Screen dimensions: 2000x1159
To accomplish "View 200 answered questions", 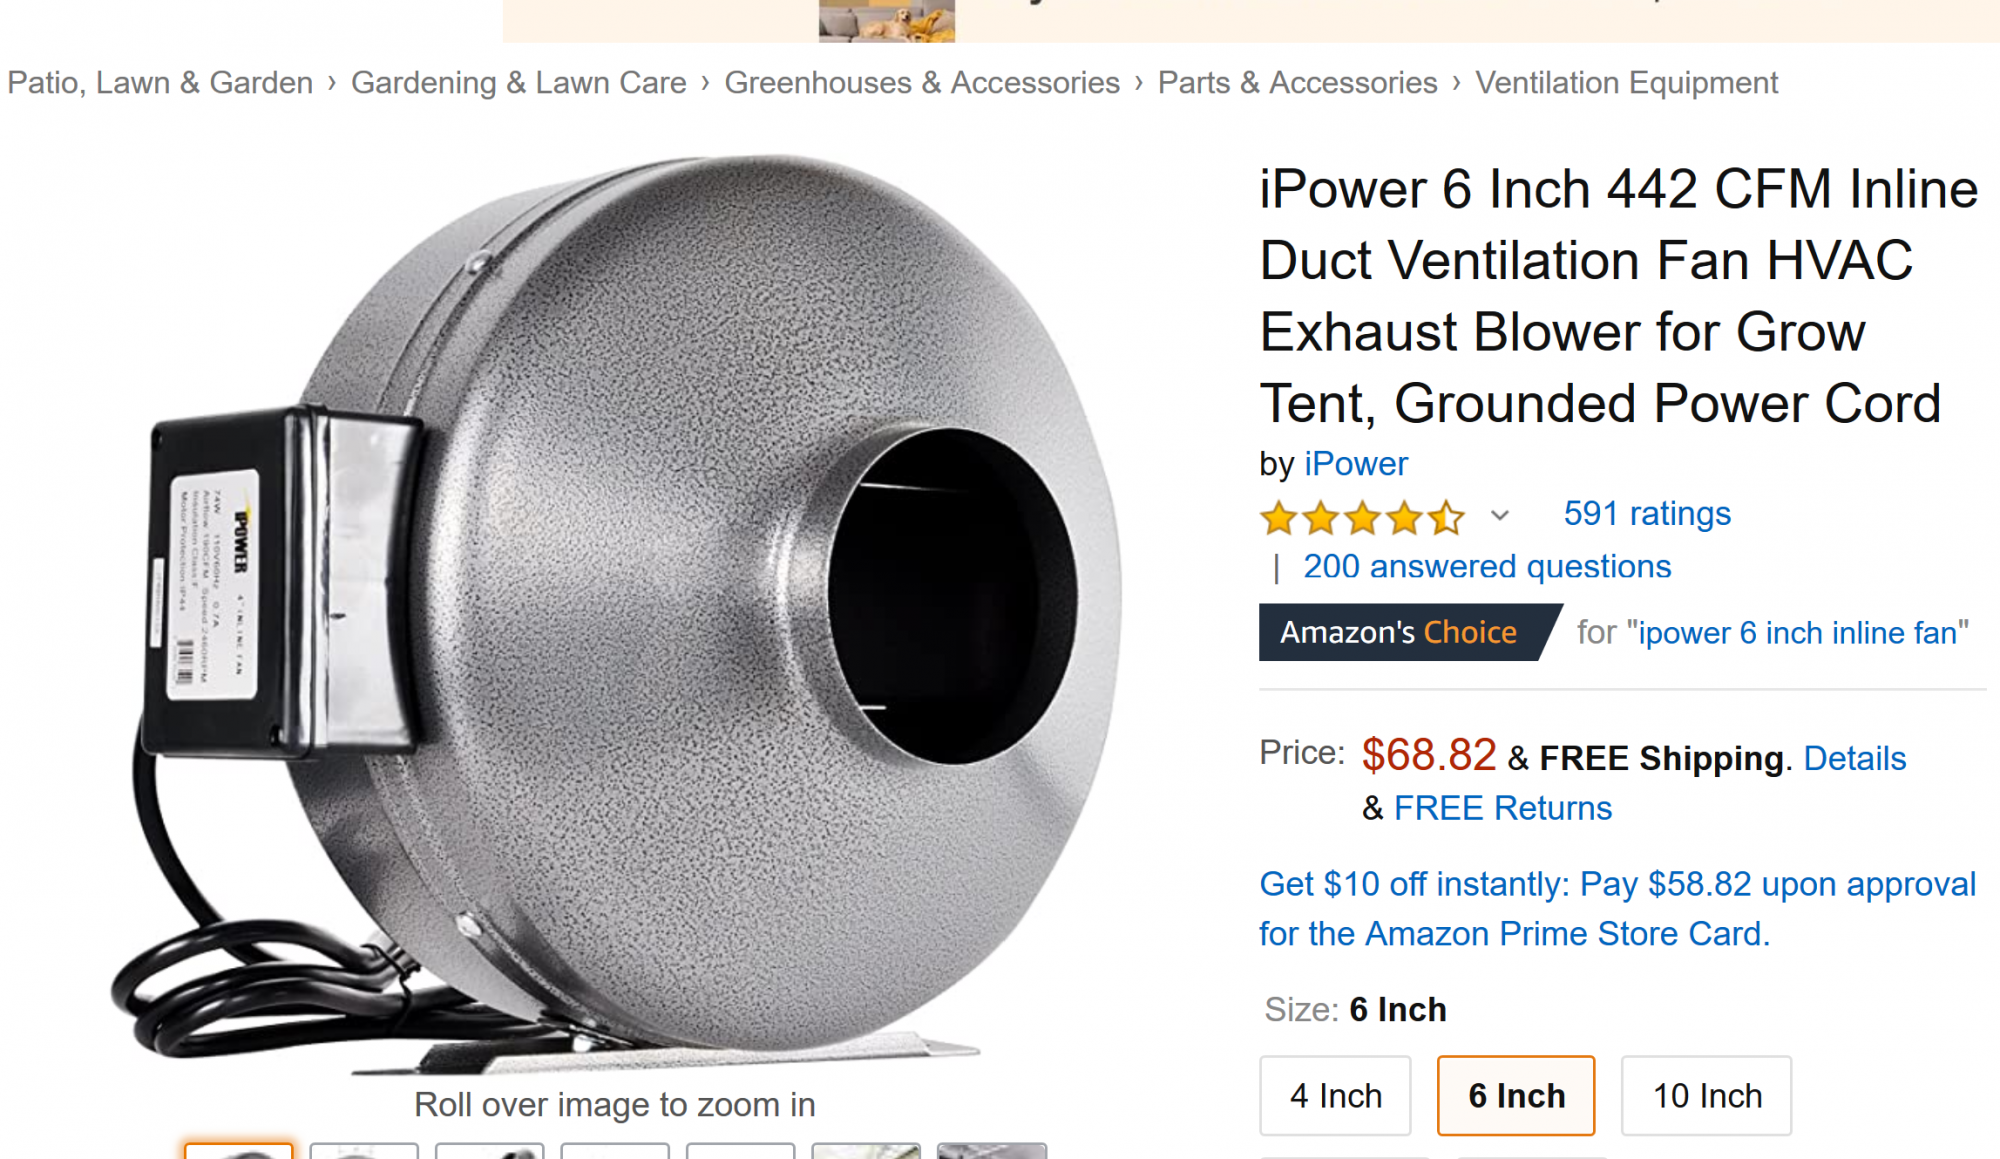I will pyautogui.click(x=1487, y=567).
